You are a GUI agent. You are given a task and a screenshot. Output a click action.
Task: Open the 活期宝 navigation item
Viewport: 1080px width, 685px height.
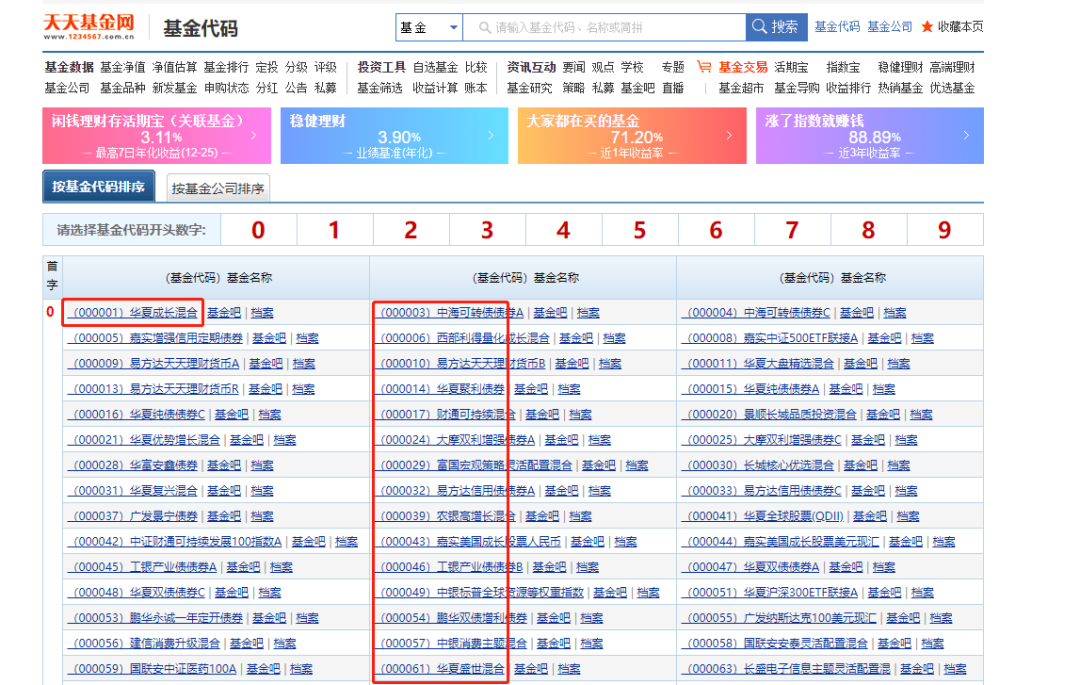point(791,67)
